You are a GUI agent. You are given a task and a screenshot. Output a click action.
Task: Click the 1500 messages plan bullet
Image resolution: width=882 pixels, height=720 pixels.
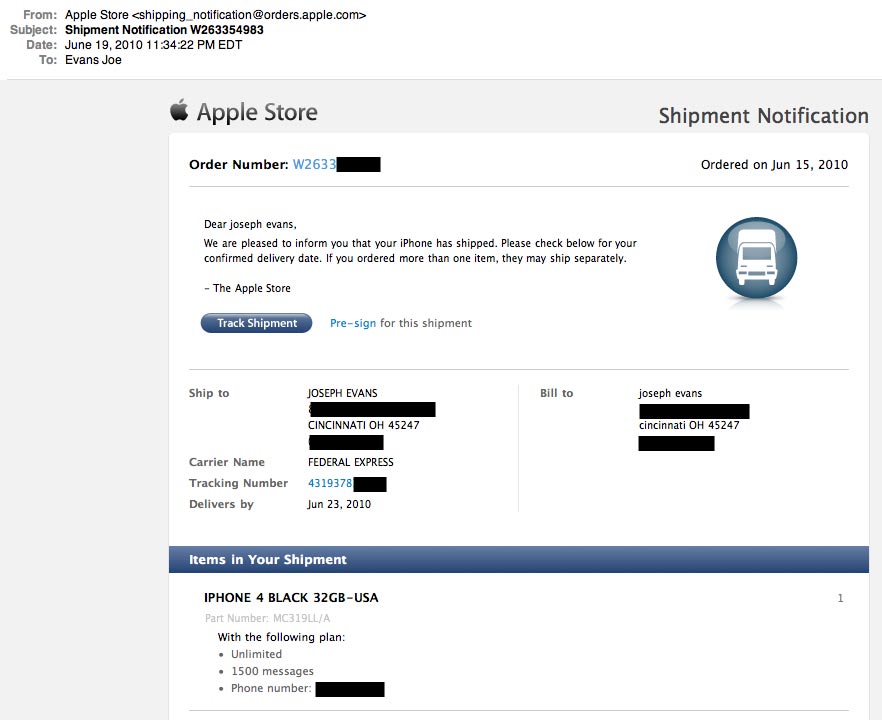pyautogui.click(x=272, y=671)
